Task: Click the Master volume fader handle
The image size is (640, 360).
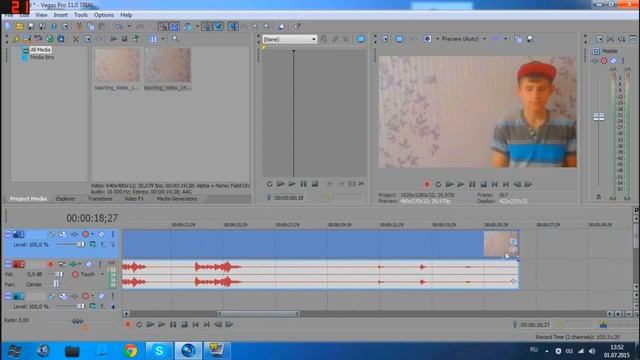Action: pyautogui.click(x=599, y=117)
